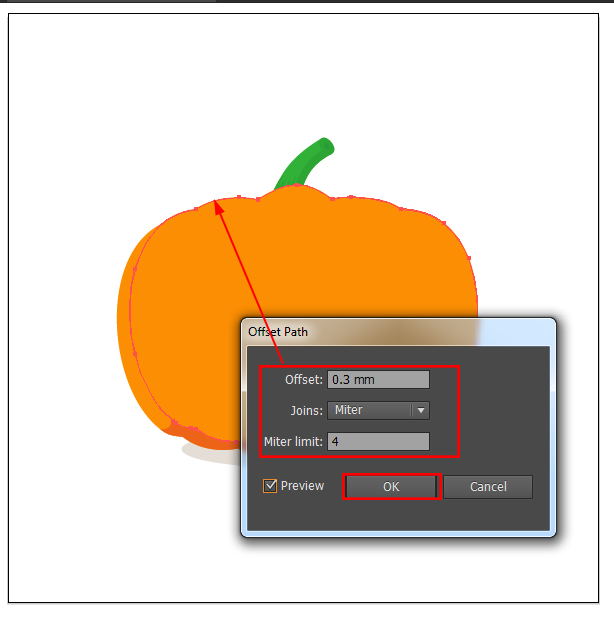Open the Joins dropdown set to Miter
Screen dimensions: 614x619
(x=378, y=410)
